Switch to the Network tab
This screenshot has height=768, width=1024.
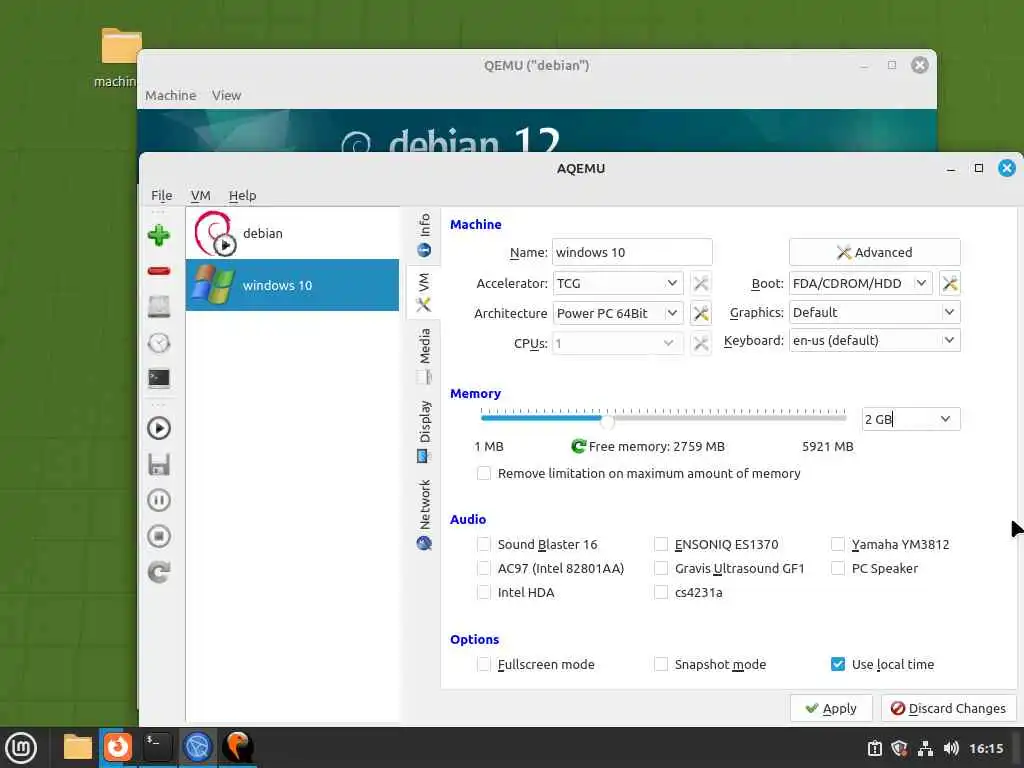pos(424,515)
